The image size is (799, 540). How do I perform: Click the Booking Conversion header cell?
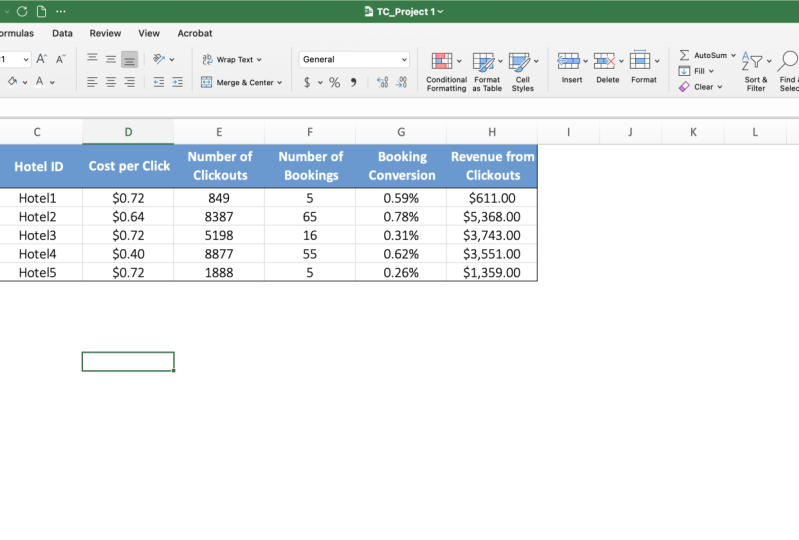(x=402, y=166)
